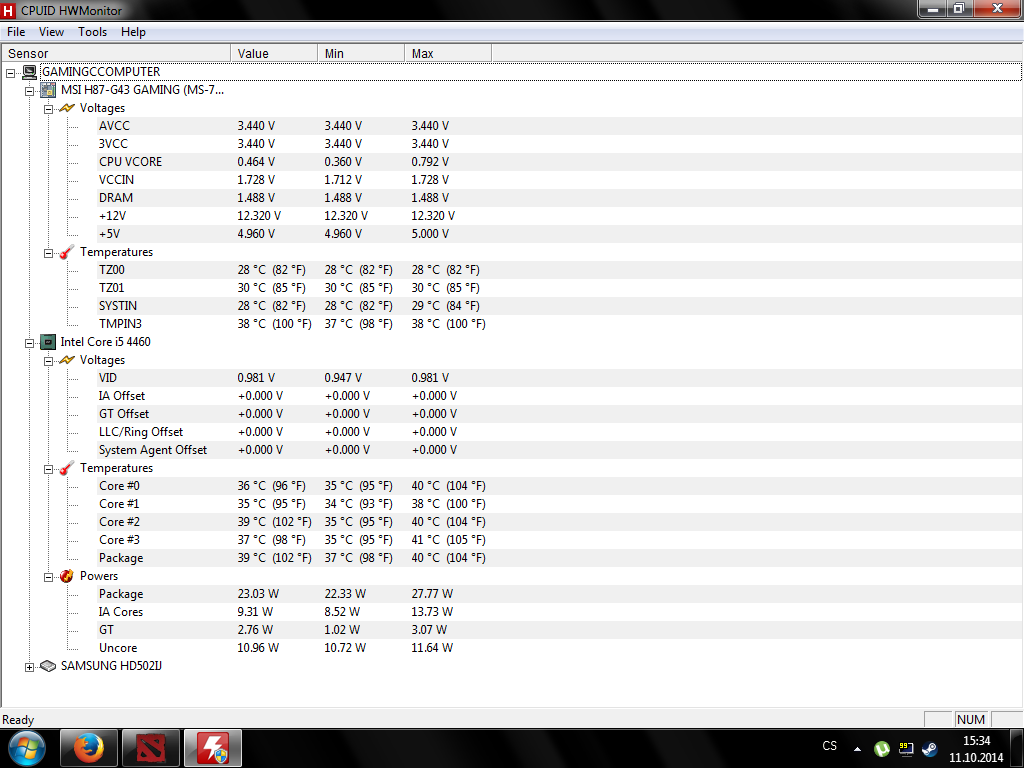This screenshot has height=768, width=1024.
Task: Open the View menu
Action: 51,32
